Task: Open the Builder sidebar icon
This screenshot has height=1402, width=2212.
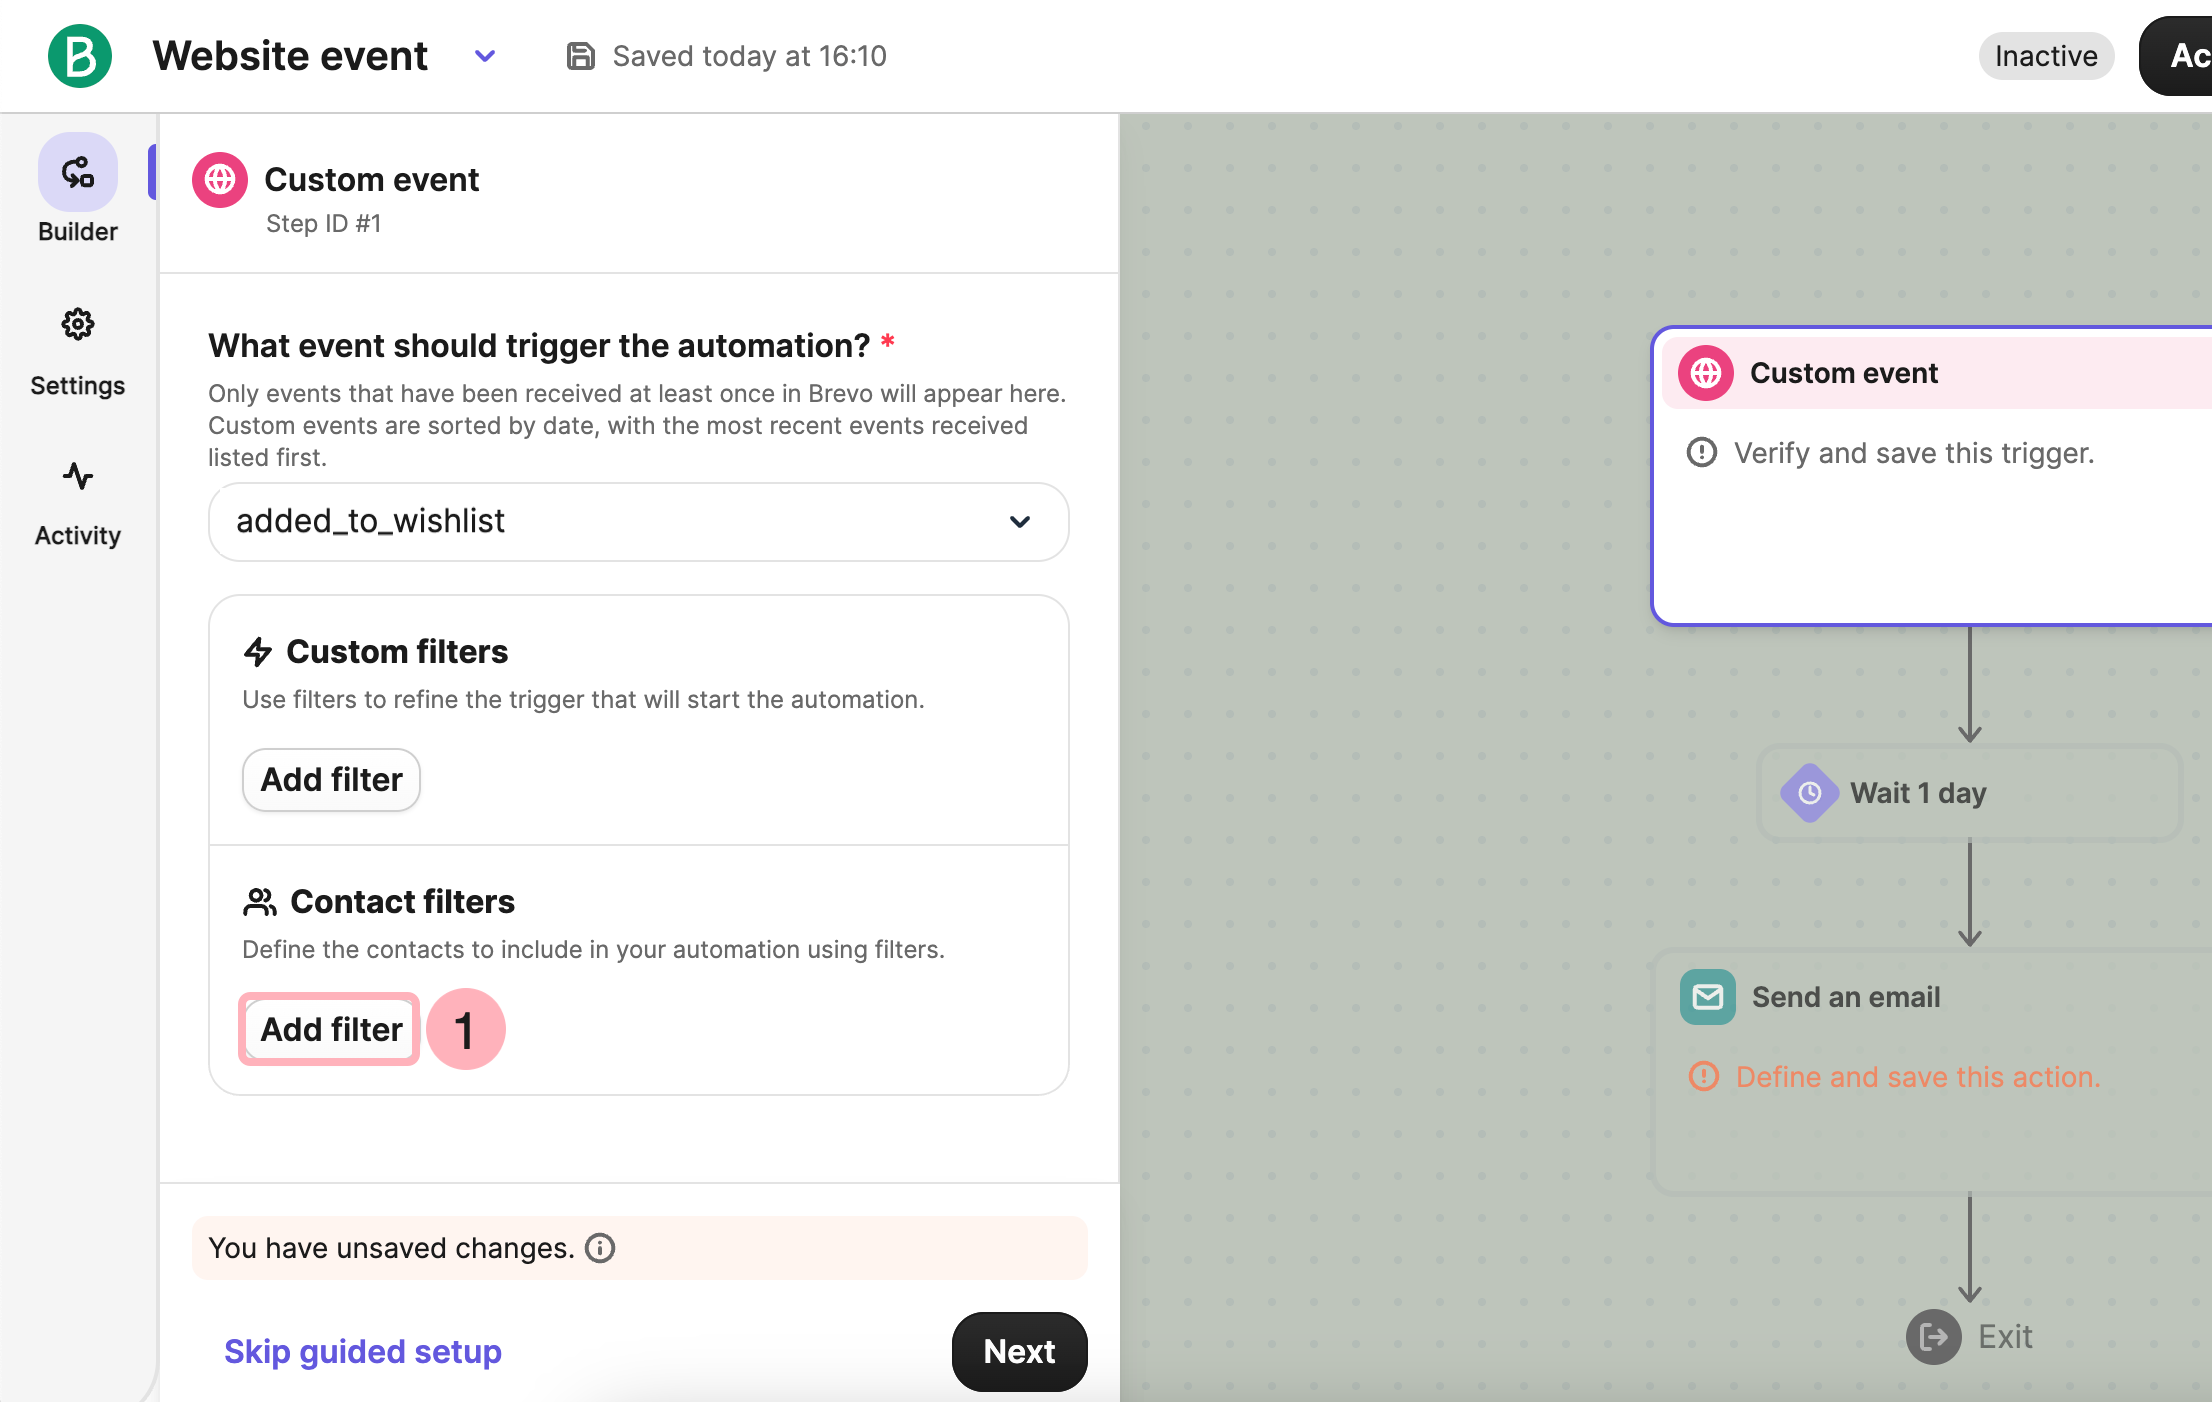Action: [78, 173]
